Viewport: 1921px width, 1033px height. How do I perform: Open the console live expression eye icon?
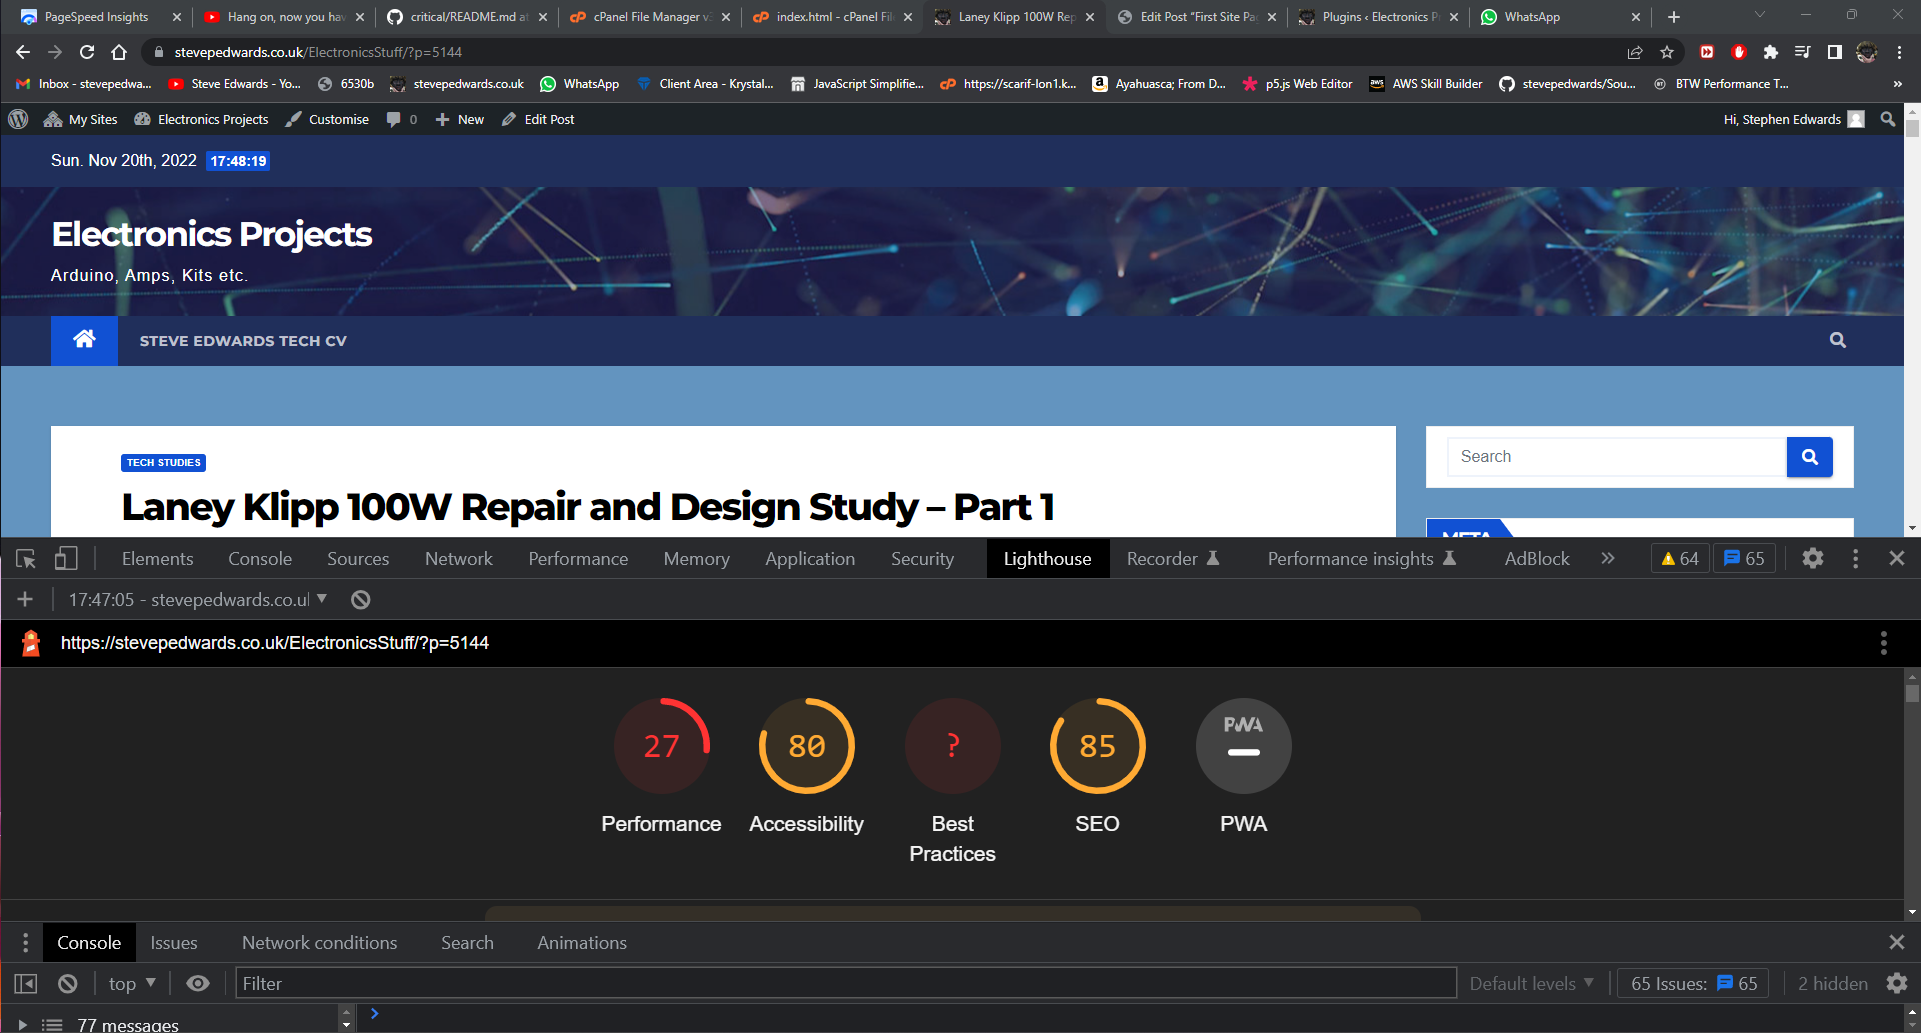(x=198, y=984)
